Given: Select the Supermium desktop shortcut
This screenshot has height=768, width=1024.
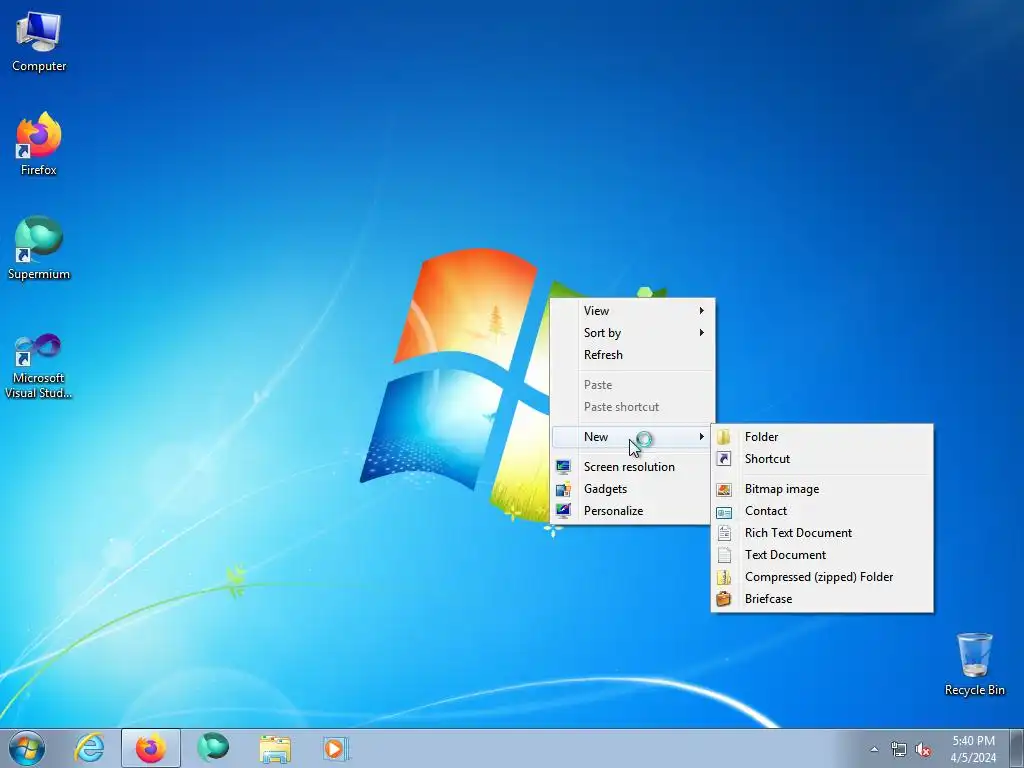Looking at the screenshot, I should pyautogui.click(x=39, y=248).
